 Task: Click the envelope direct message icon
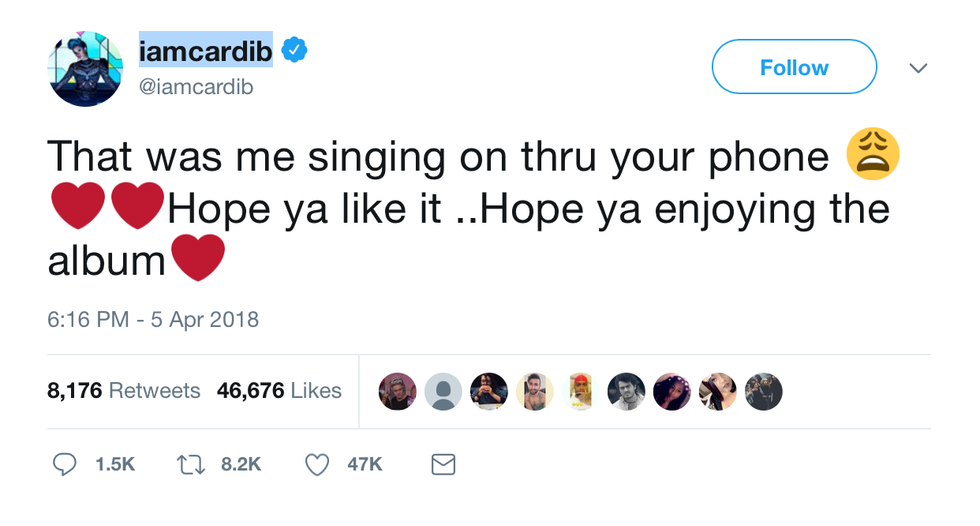(442, 464)
